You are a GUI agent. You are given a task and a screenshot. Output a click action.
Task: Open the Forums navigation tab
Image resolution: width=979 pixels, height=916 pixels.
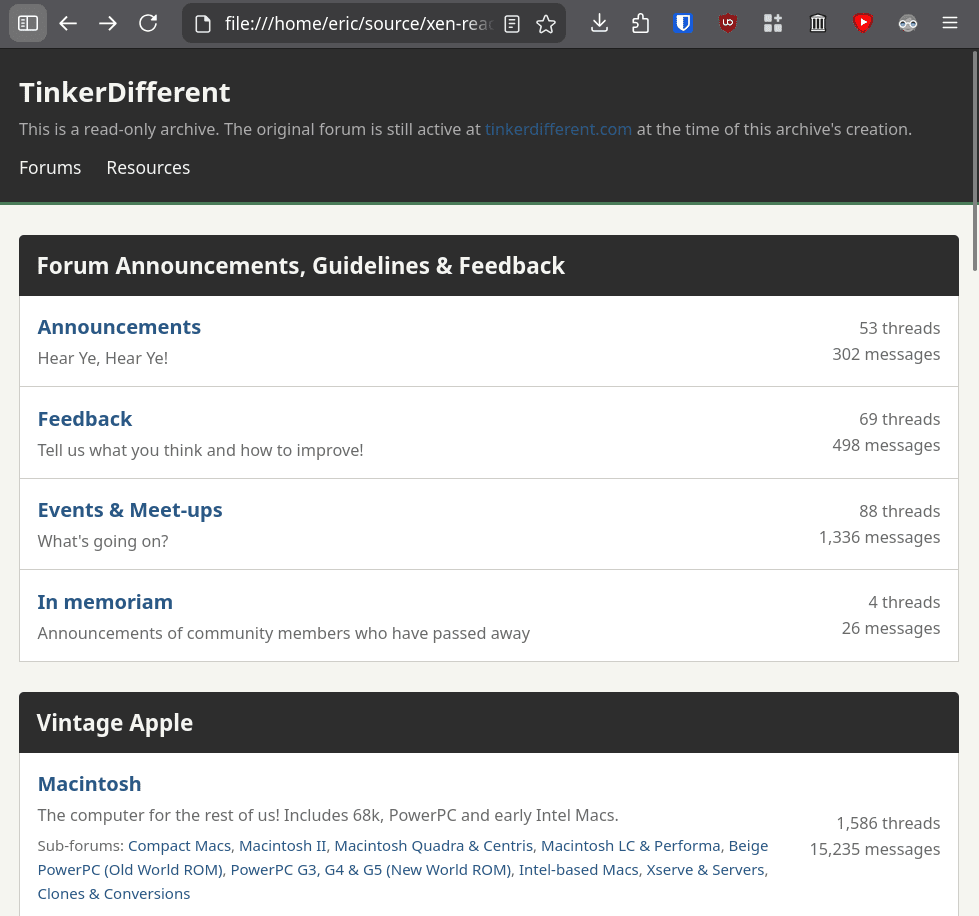coord(50,168)
